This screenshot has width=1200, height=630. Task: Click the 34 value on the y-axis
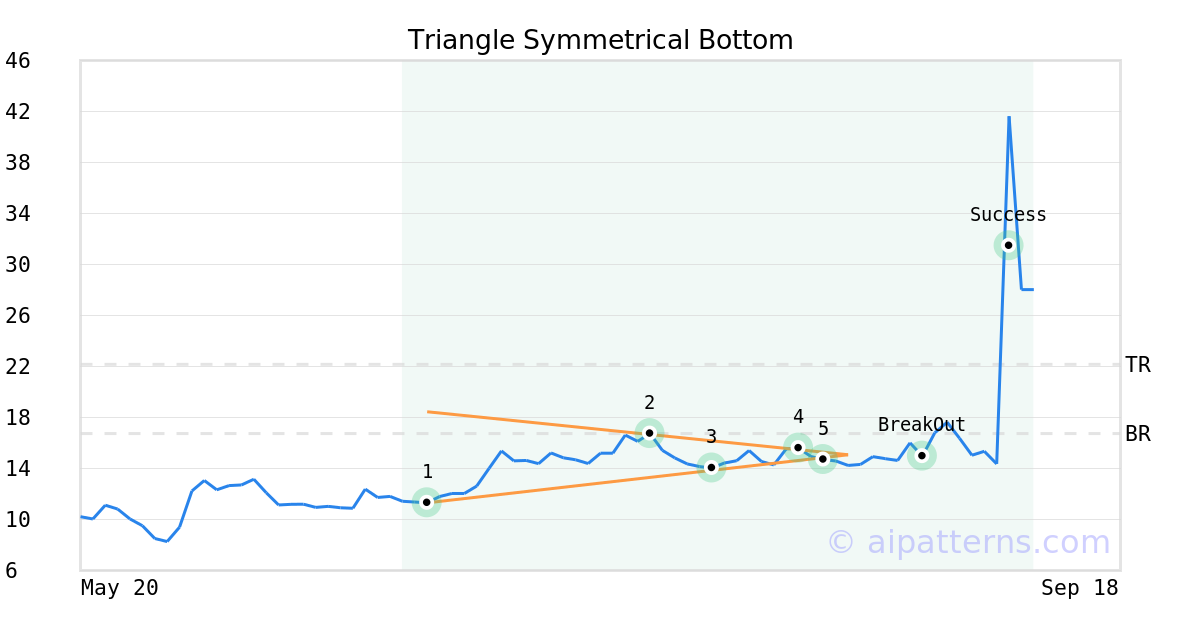click(18, 214)
